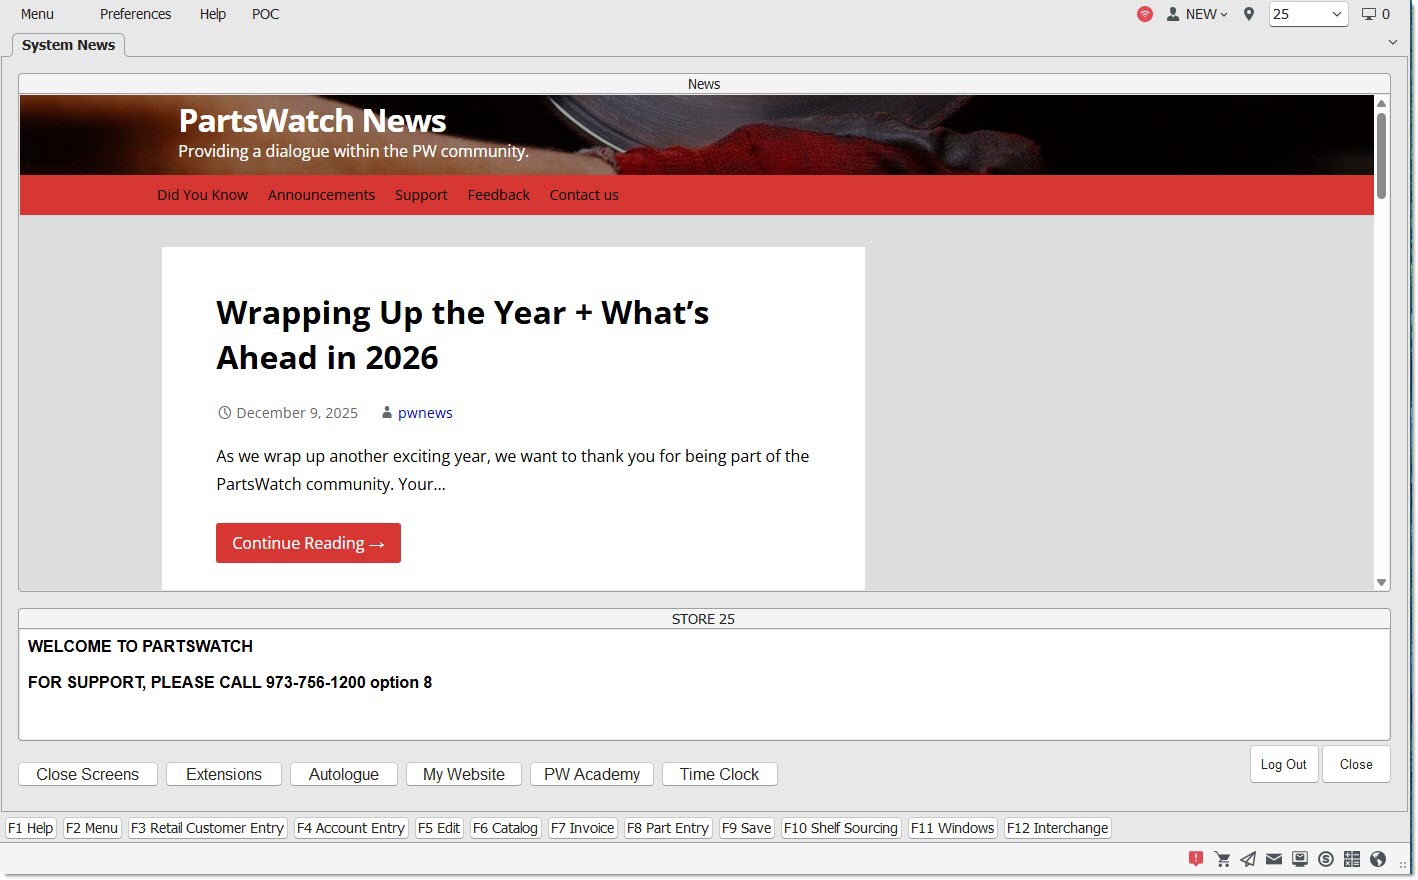The height and width of the screenshot is (880, 1418).
Task: Select the System News tab
Action: coord(68,45)
